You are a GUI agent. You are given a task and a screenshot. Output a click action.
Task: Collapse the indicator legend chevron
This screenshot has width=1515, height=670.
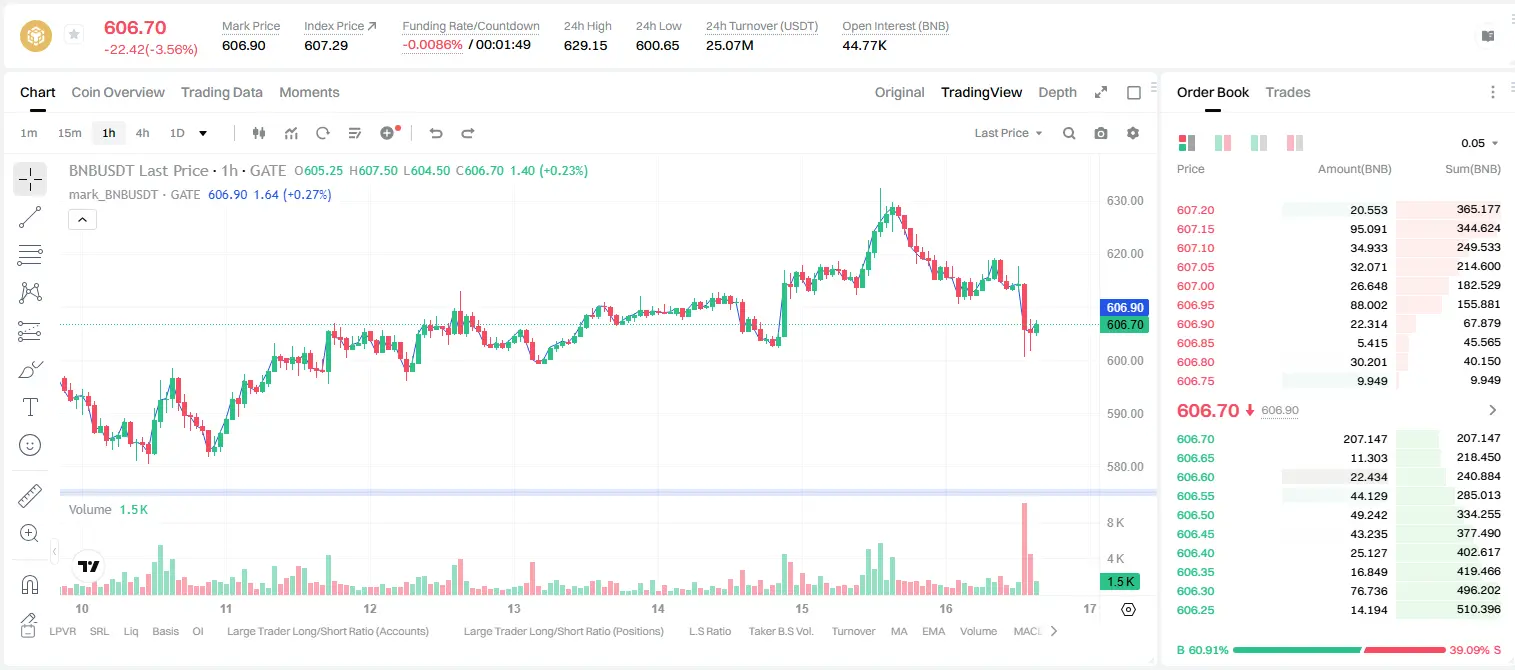click(82, 220)
